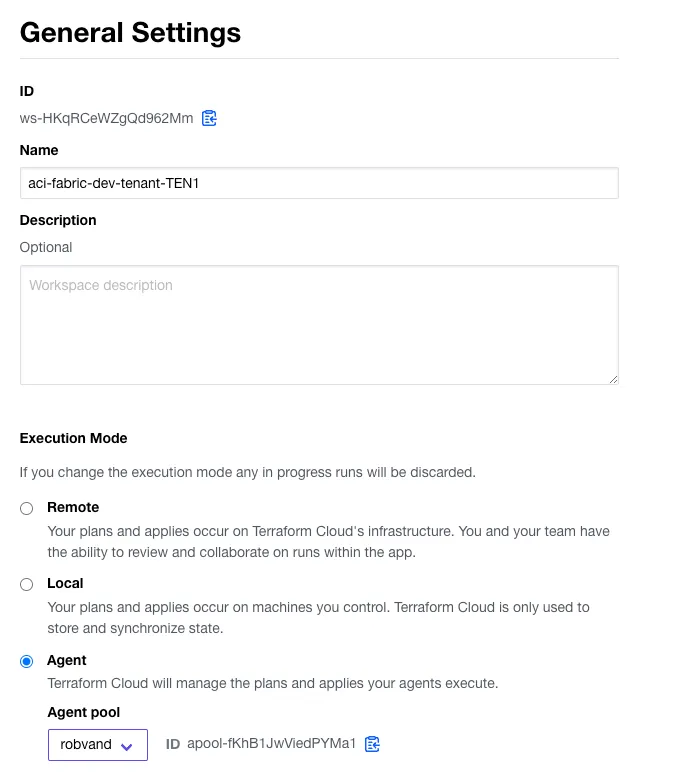Click the bold "Local" option label text
The width and height of the screenshot is (693, 780).
(x=65, y=583)
